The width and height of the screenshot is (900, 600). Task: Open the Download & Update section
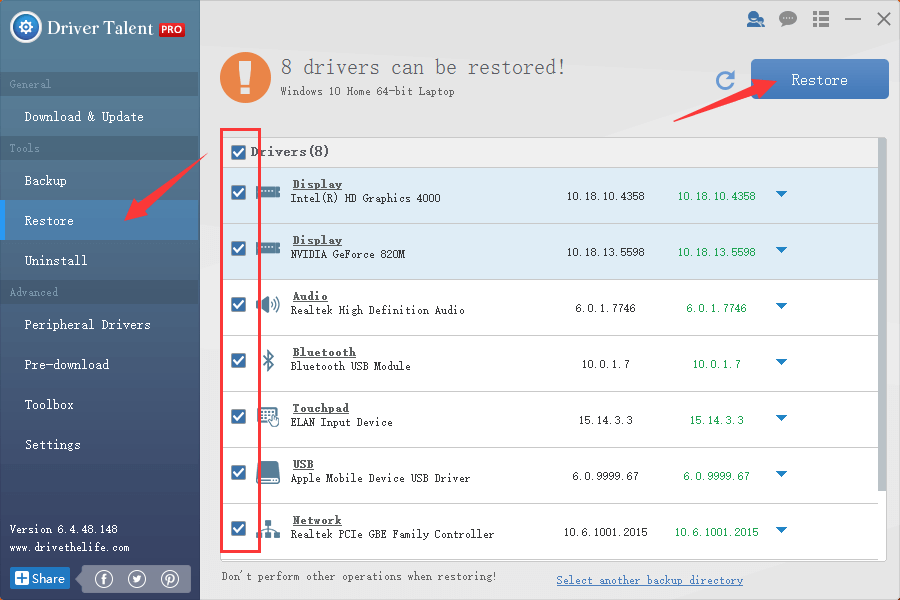coord(100,117)
